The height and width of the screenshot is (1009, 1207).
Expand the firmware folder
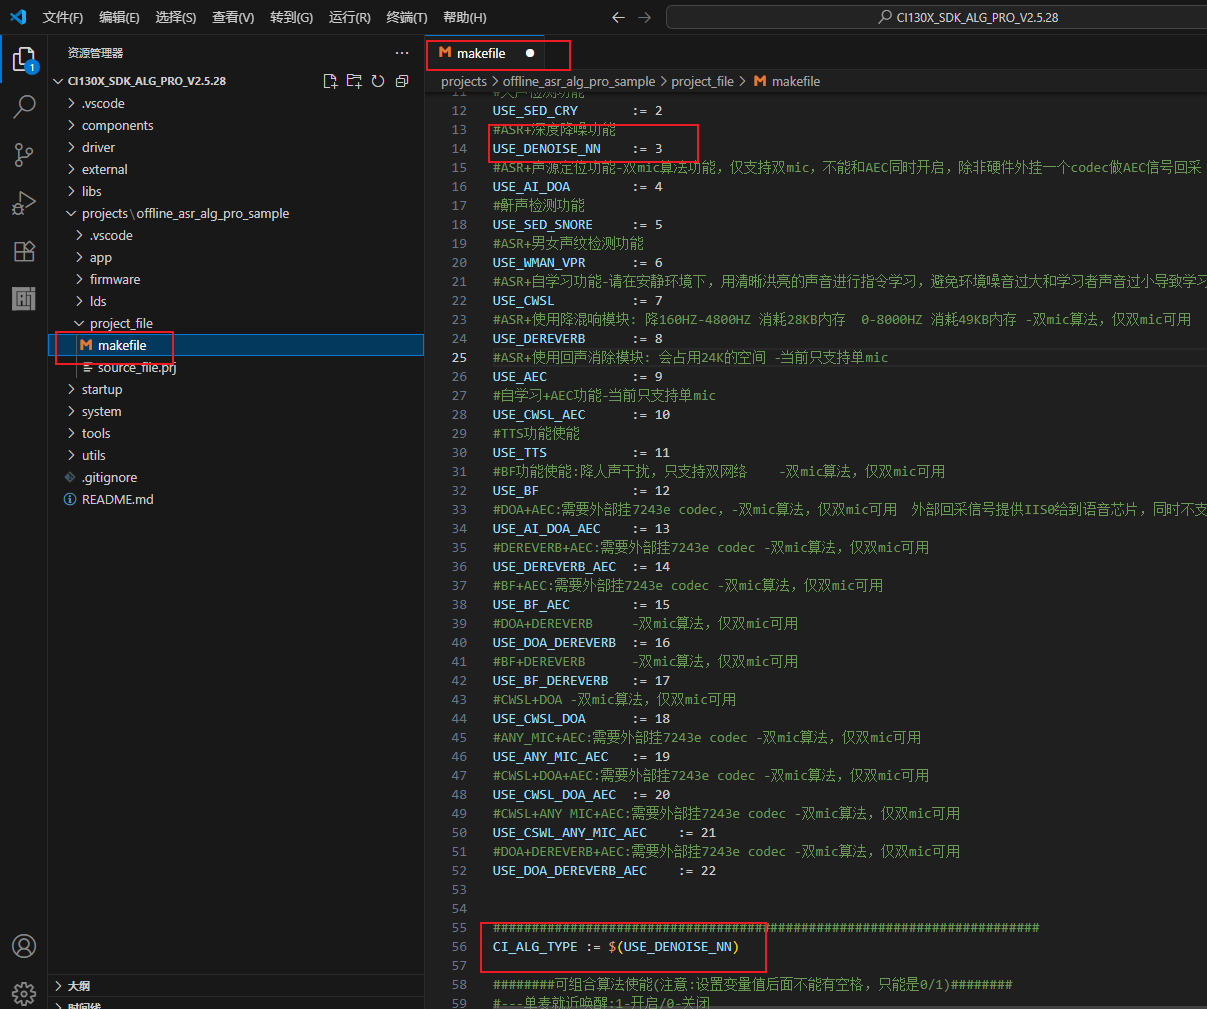114,279
